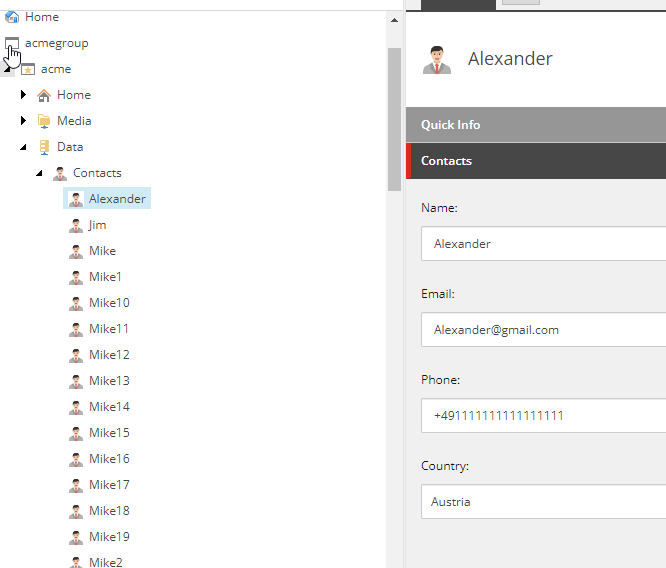Screen dimensions: 666x568
Task: Select the Mike contact
Action: tap(102, 251)
